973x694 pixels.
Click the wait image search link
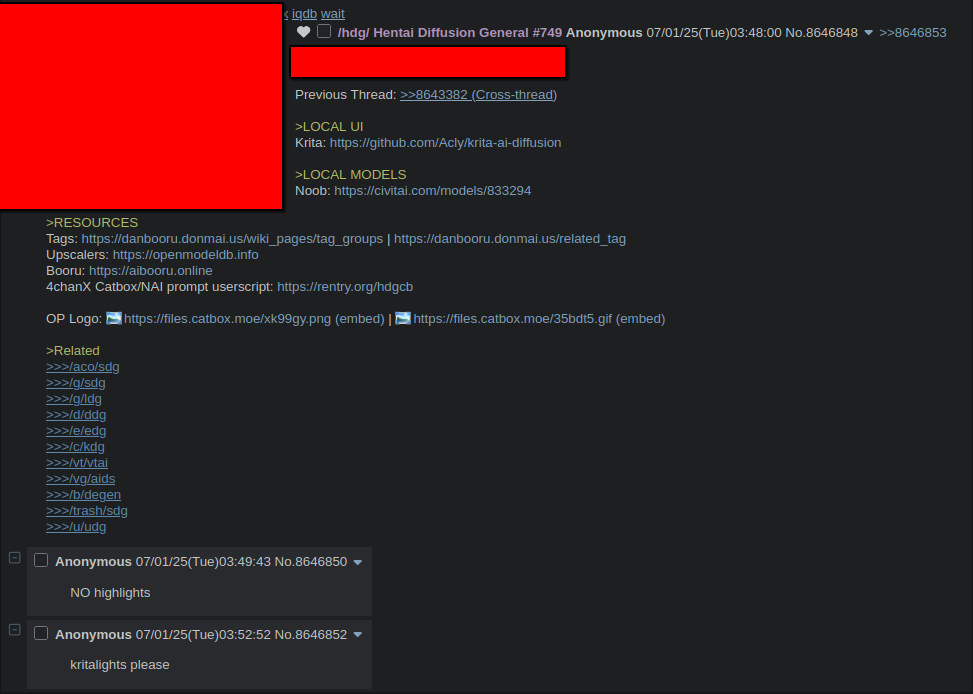[x=333, y=14]
